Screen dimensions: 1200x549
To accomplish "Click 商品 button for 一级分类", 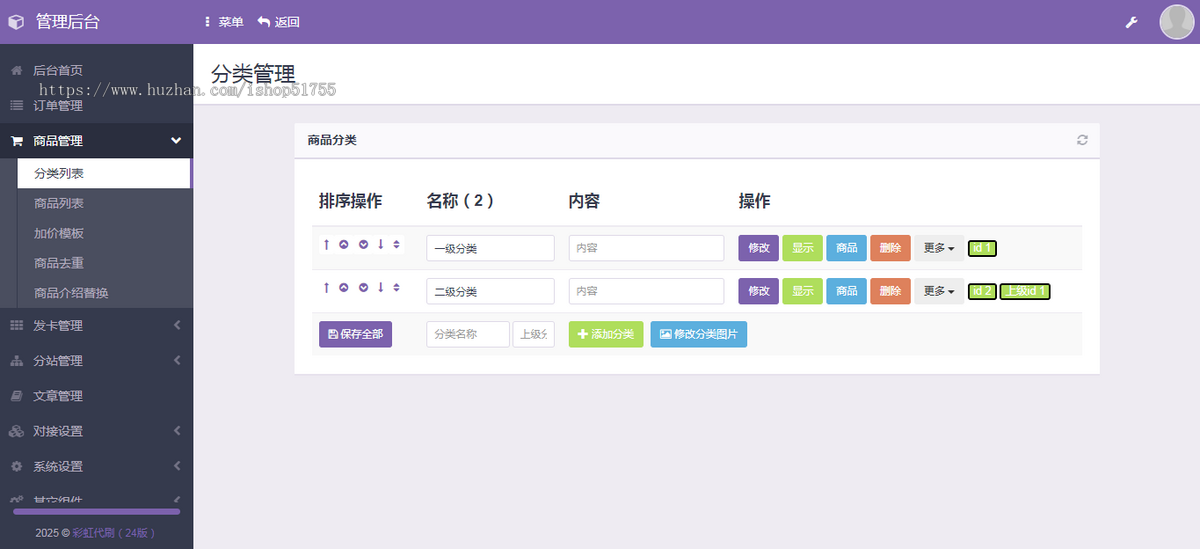I will 846,248.
